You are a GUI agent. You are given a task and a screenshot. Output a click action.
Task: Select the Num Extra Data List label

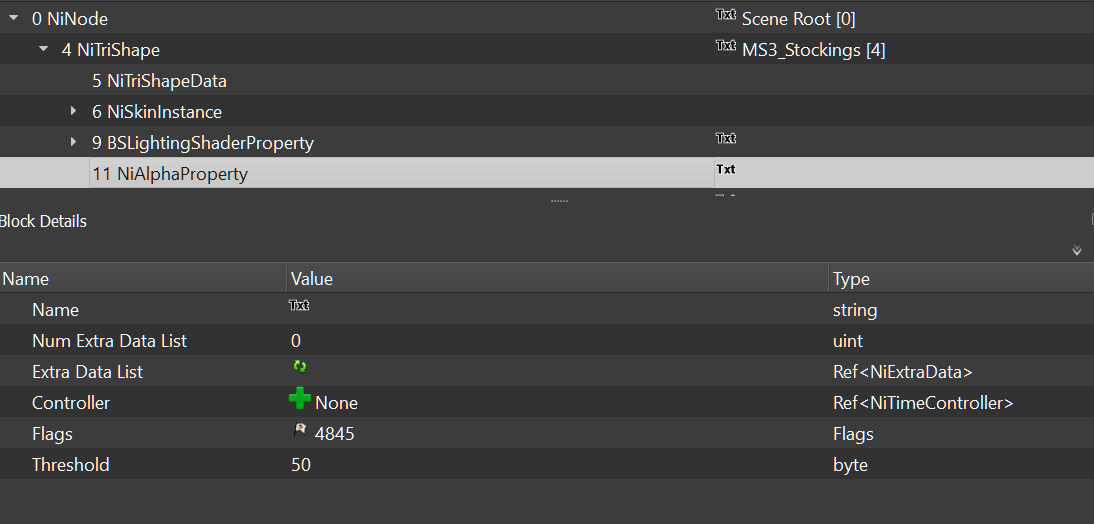pyautogui.click(x=110, y=341)
